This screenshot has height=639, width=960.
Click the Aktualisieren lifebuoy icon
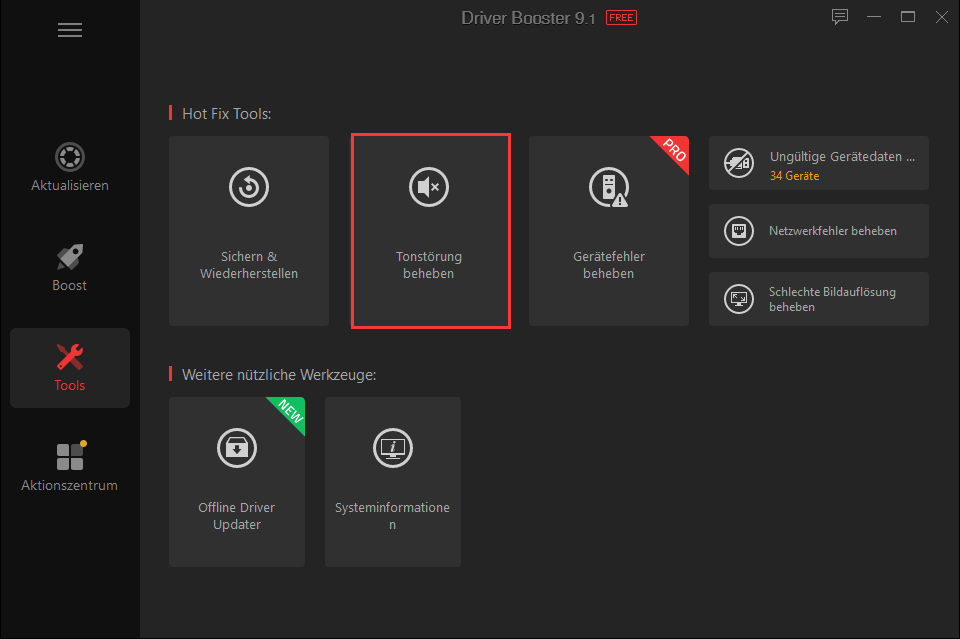click(x=70, y=157)
